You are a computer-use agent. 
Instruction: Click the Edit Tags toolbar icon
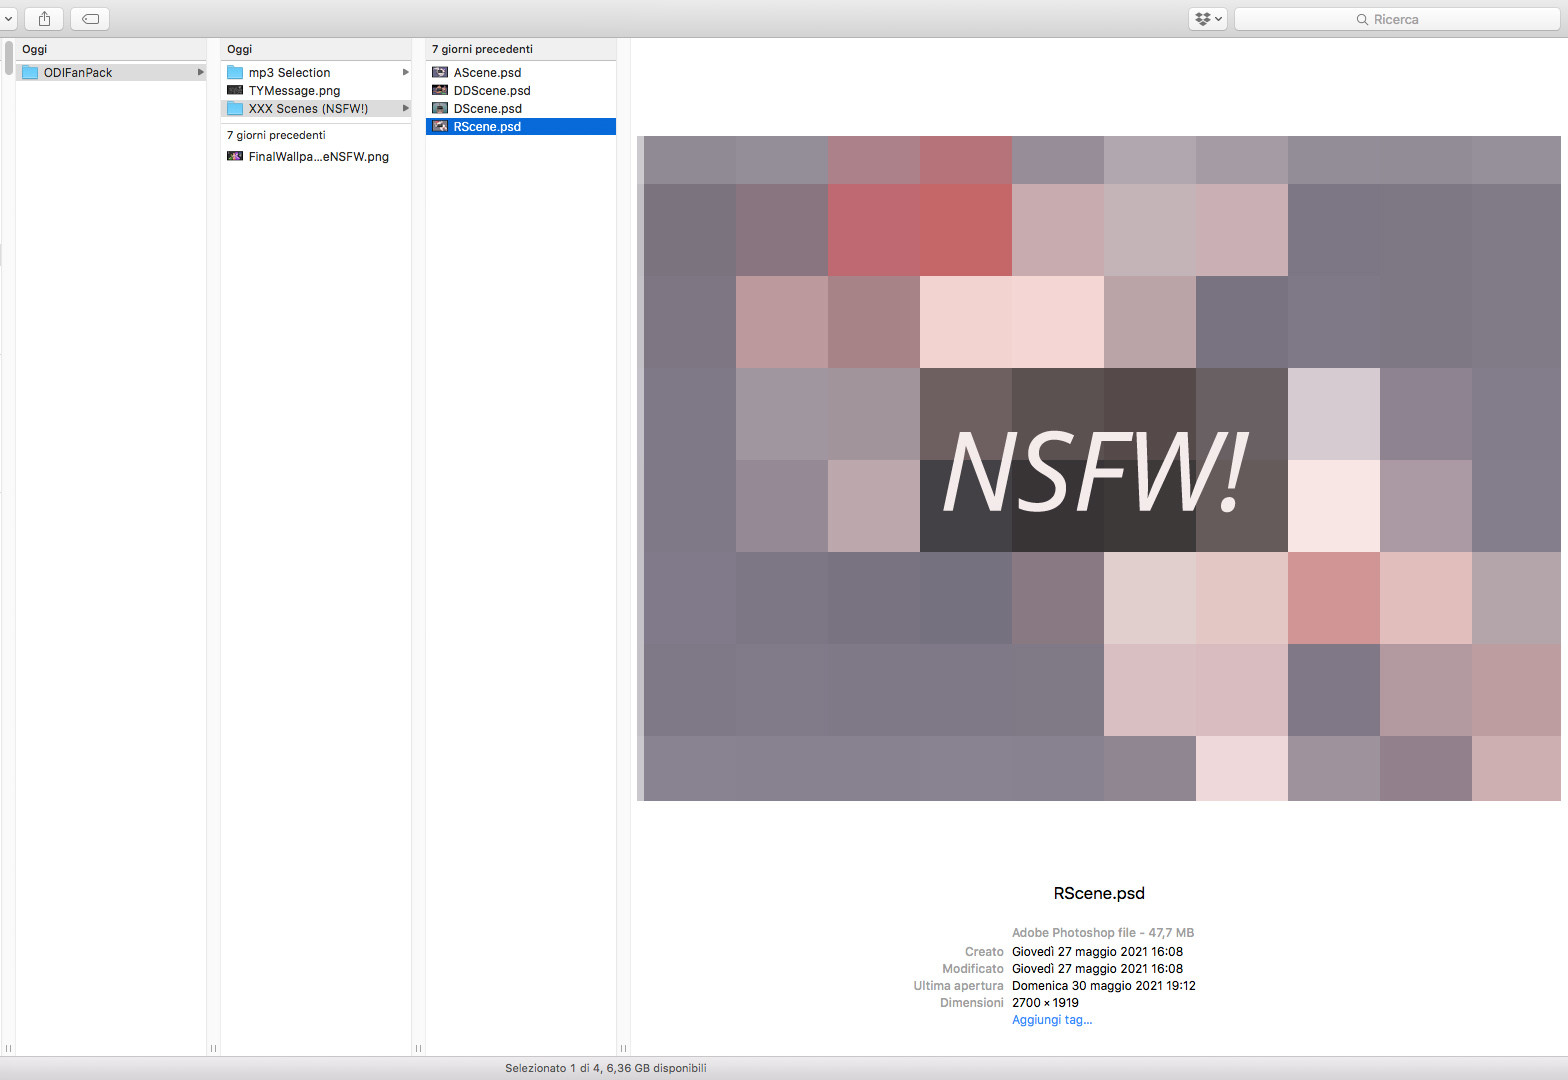coord(90,19)
